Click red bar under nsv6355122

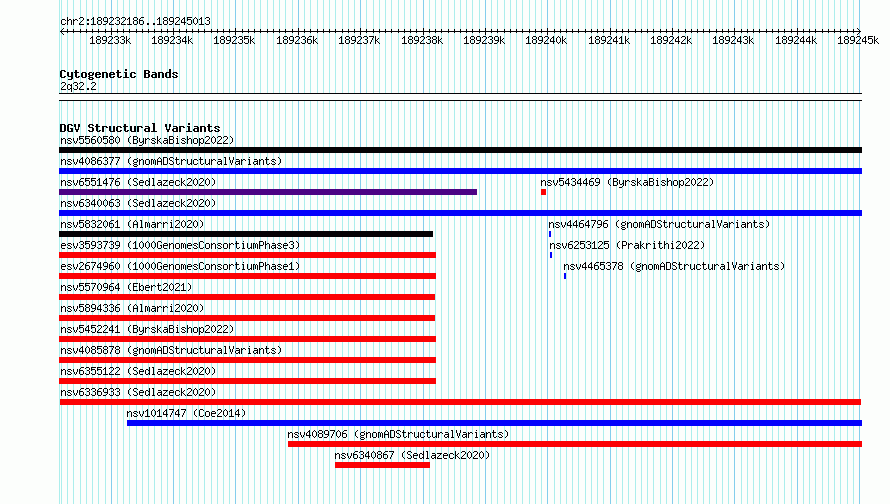(247, 381)
